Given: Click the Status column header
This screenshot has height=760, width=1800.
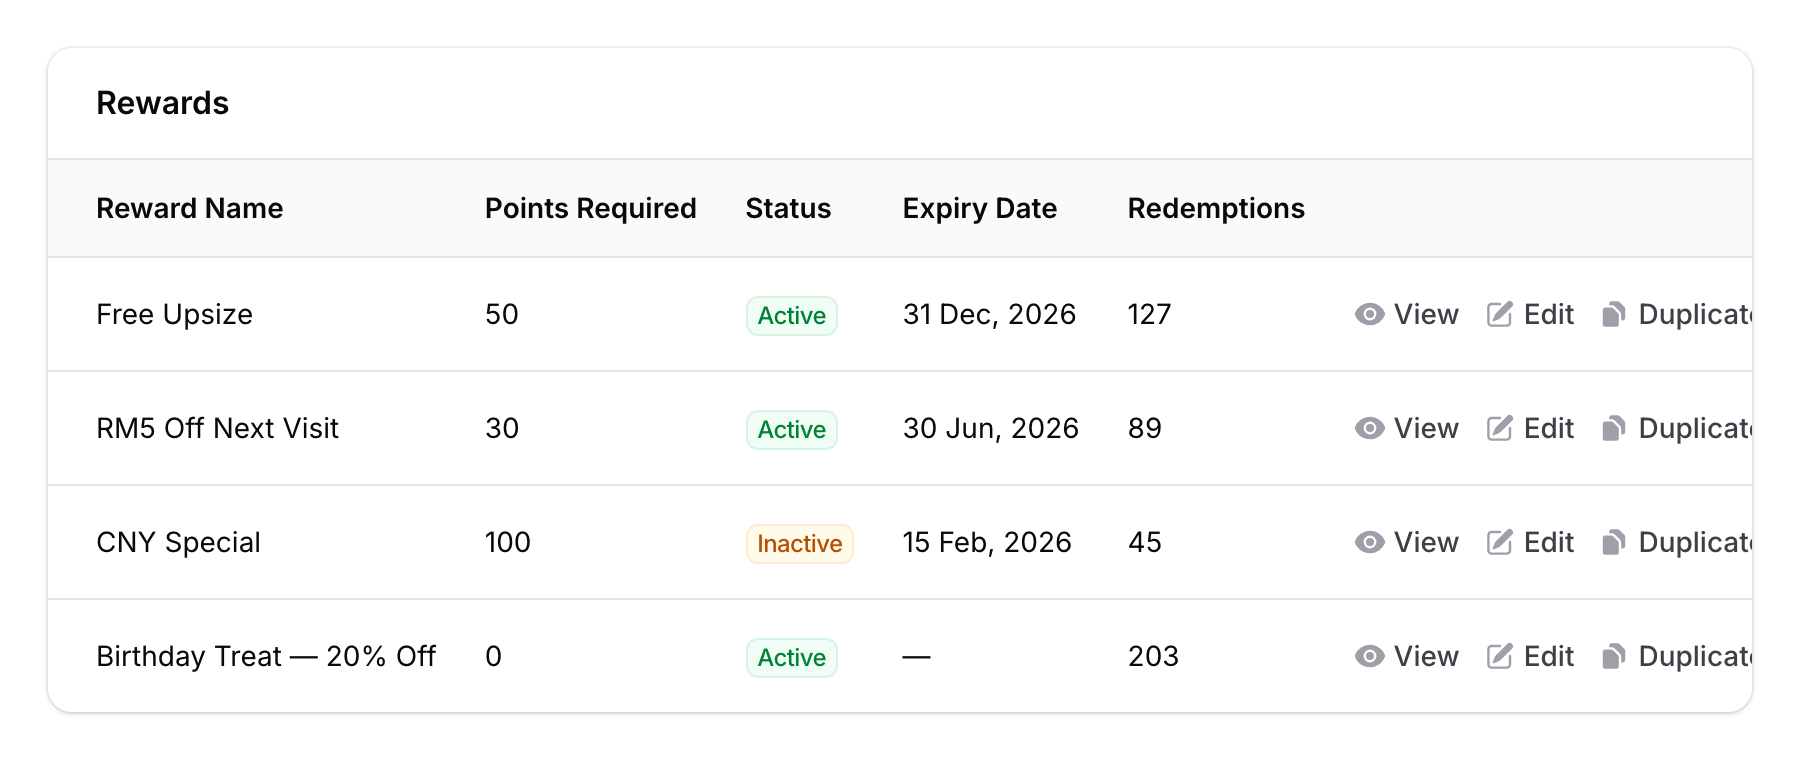Looking at the screenshot, I should click(x=788, y=208).
